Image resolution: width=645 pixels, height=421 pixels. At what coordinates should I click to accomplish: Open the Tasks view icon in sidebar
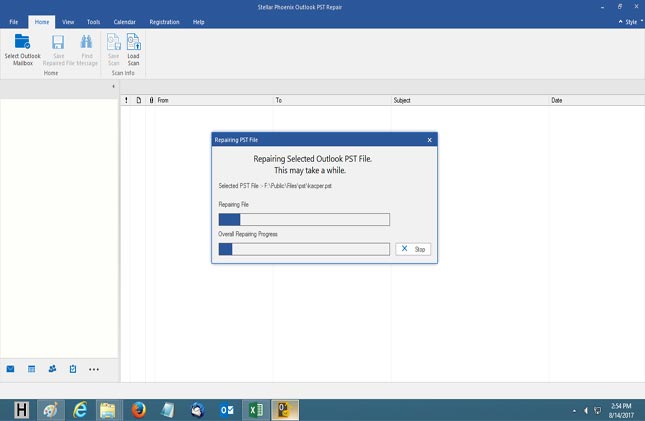73,369
